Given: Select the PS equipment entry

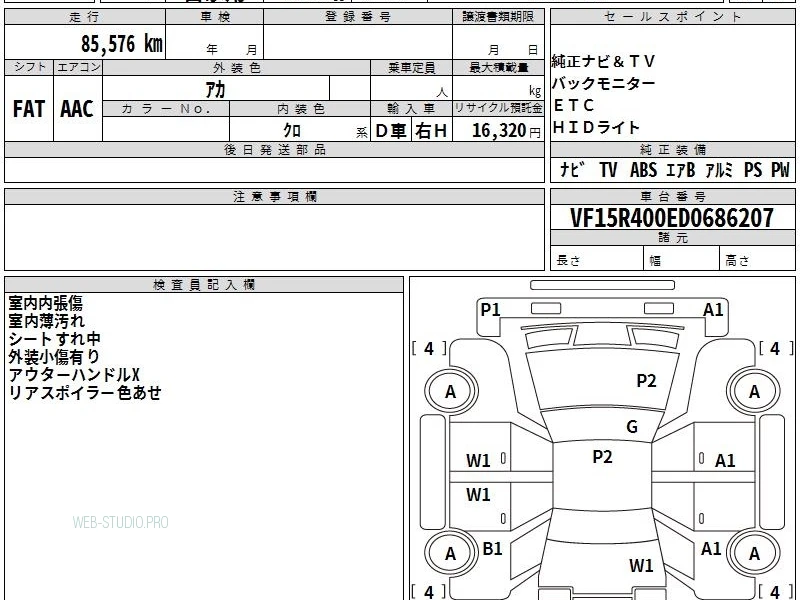Looking at the screenshot, I should 753,169.
